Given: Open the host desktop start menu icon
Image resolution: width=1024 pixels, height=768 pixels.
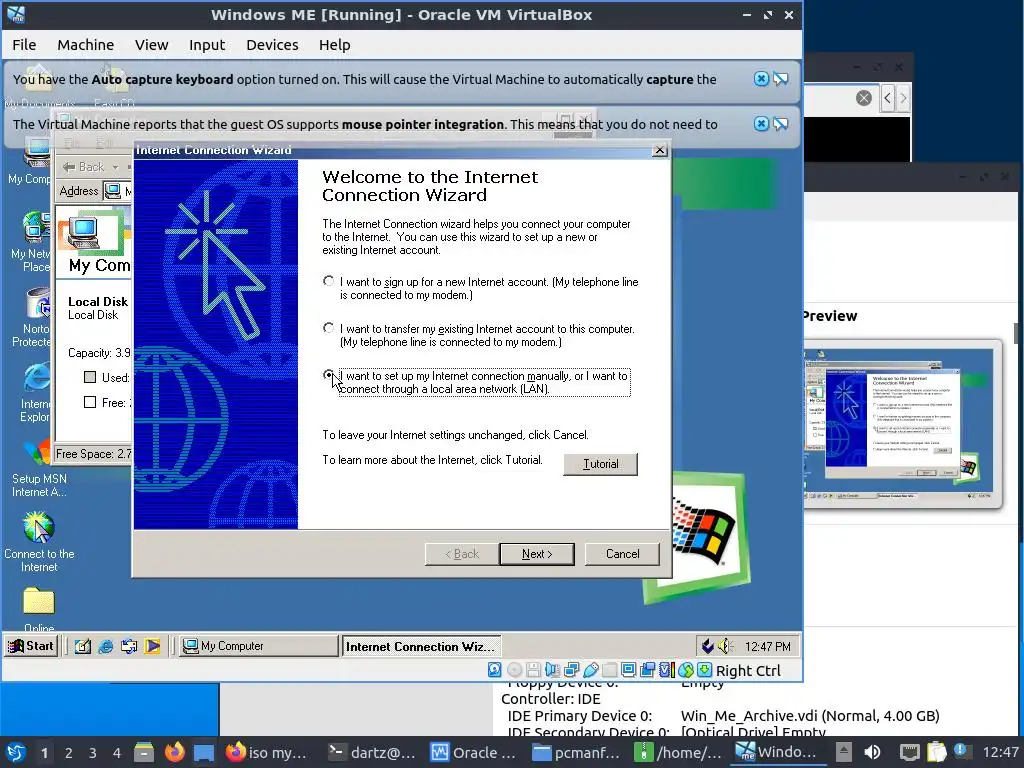Looking at the screenshot, I should tap(16, 752).
